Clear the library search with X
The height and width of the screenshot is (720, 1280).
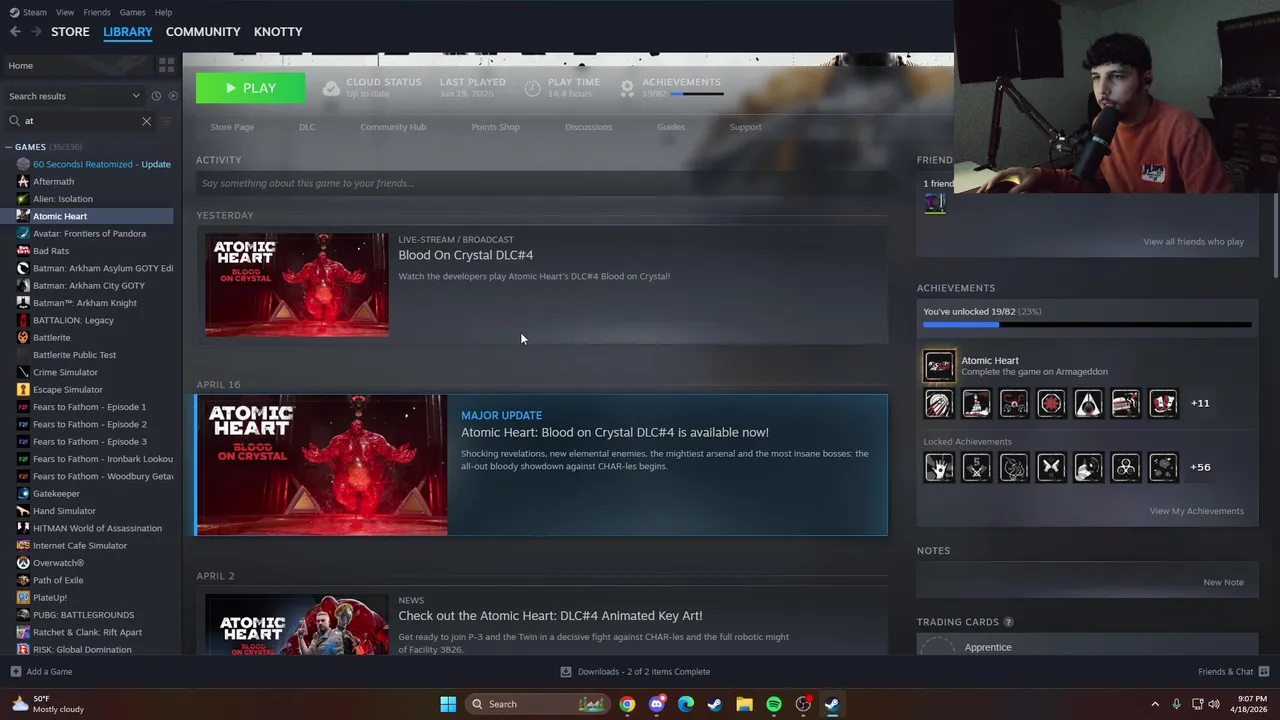point(146,121)
